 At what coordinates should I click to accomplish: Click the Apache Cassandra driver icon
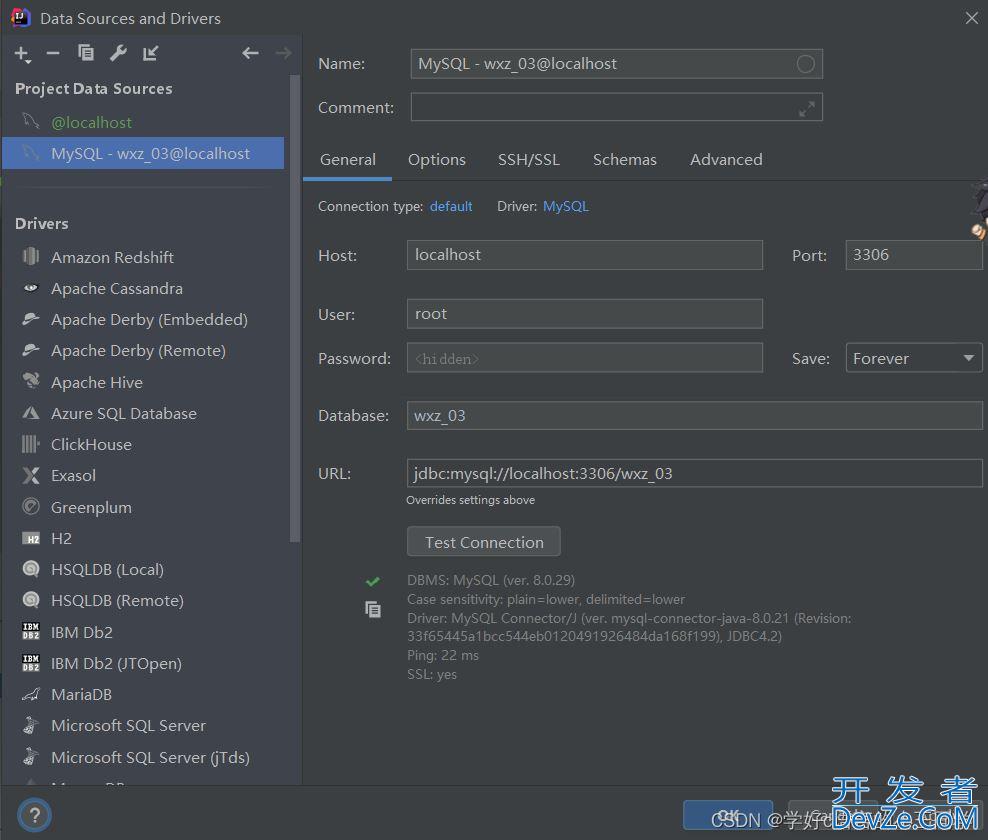pyautogui.click(x=30, y=288)
